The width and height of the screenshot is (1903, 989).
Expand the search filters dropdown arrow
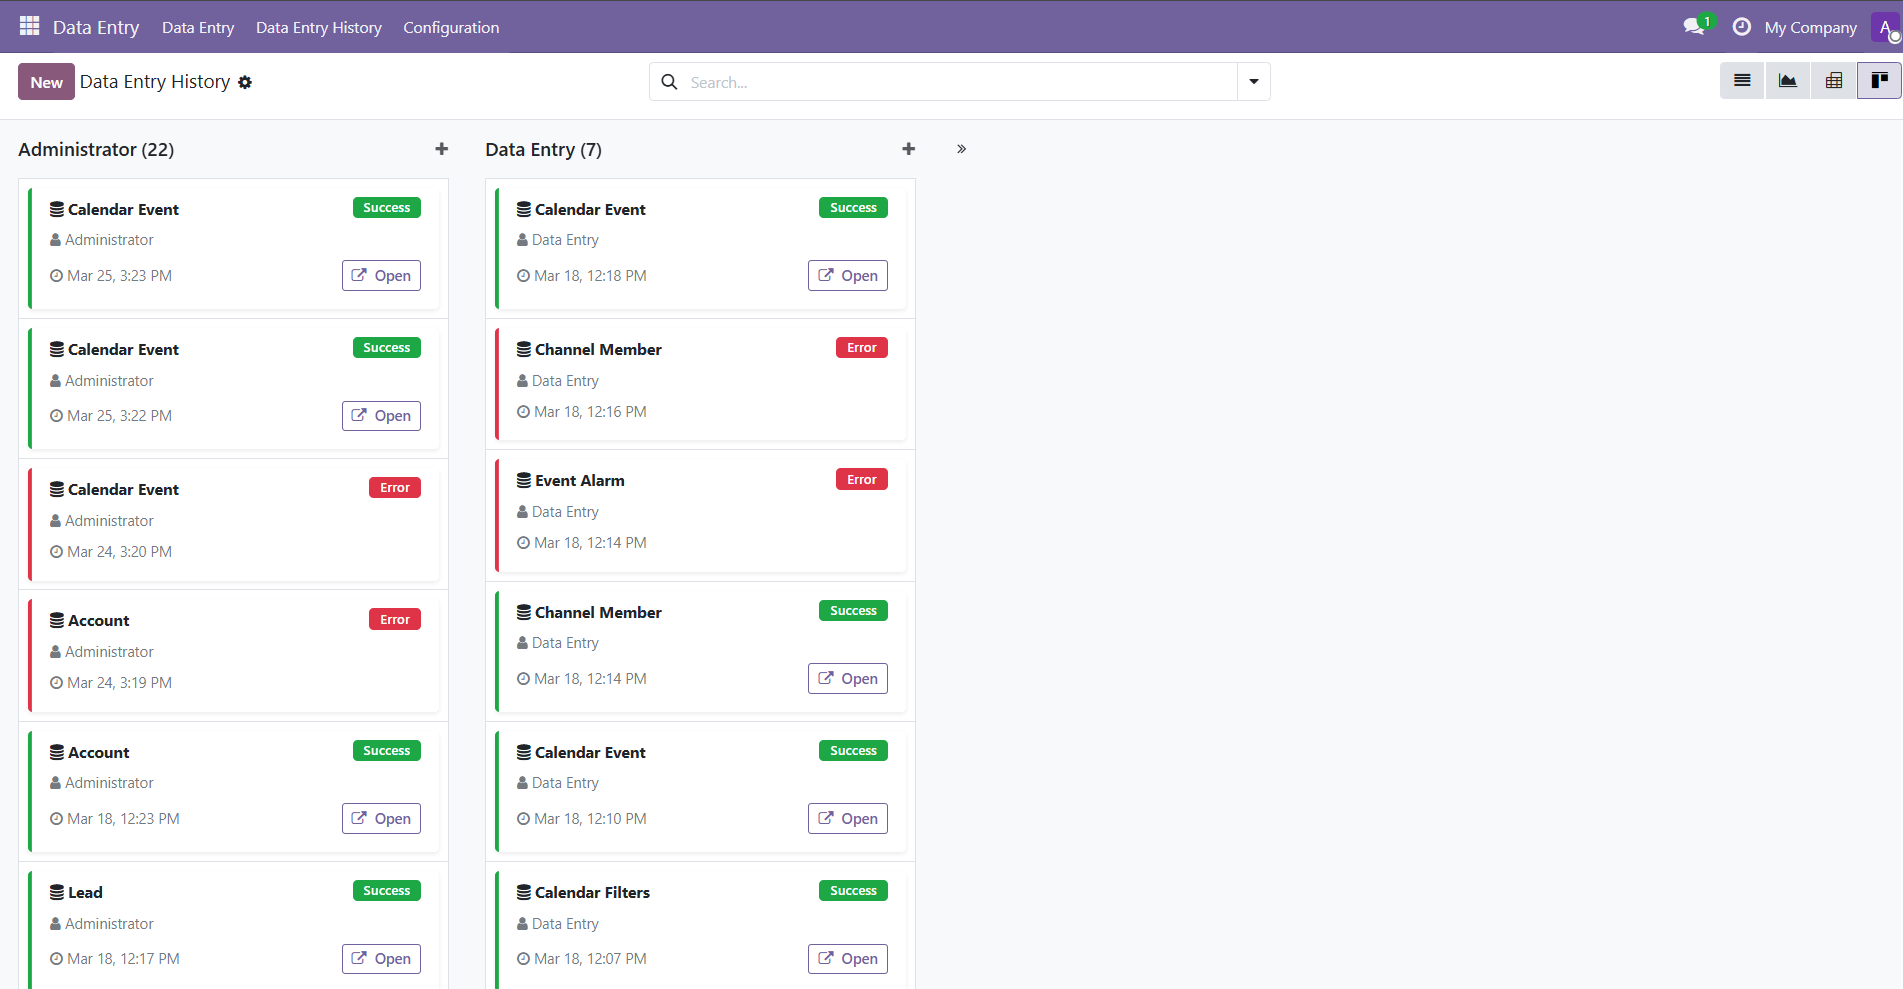click(x=1253, y=81)
